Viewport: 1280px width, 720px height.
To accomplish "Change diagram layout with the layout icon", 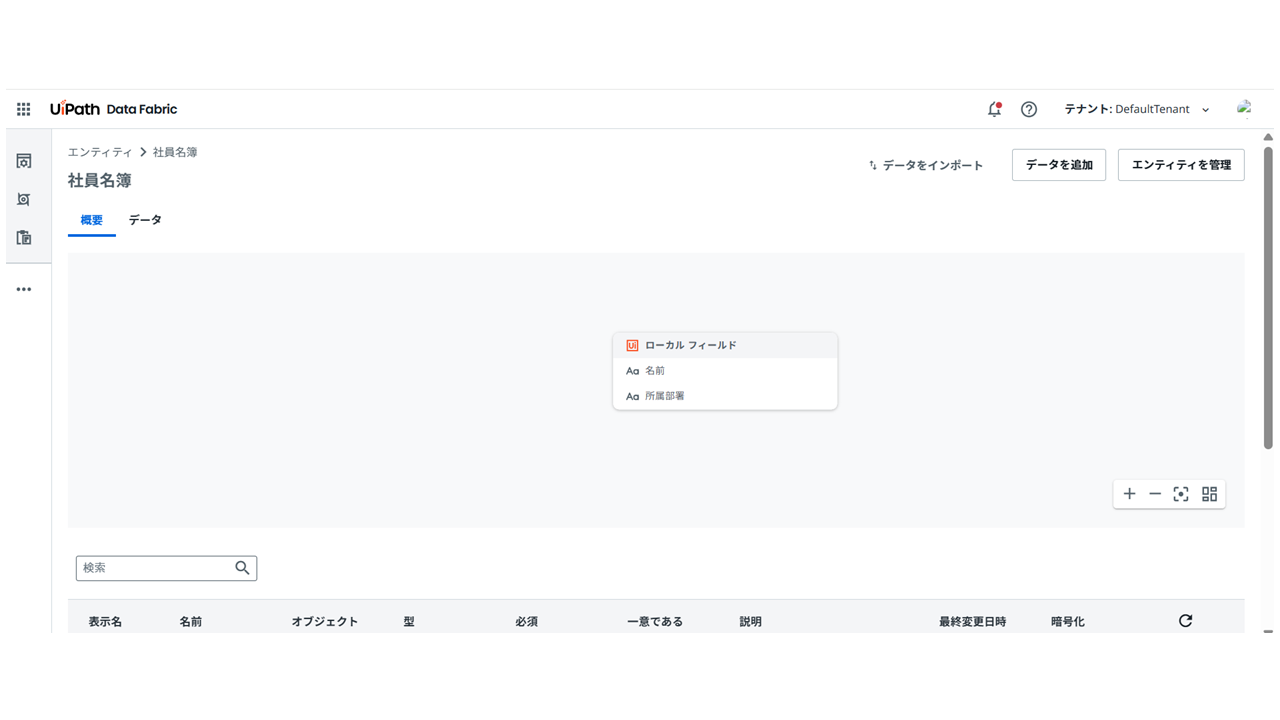I will [1208, 493].
